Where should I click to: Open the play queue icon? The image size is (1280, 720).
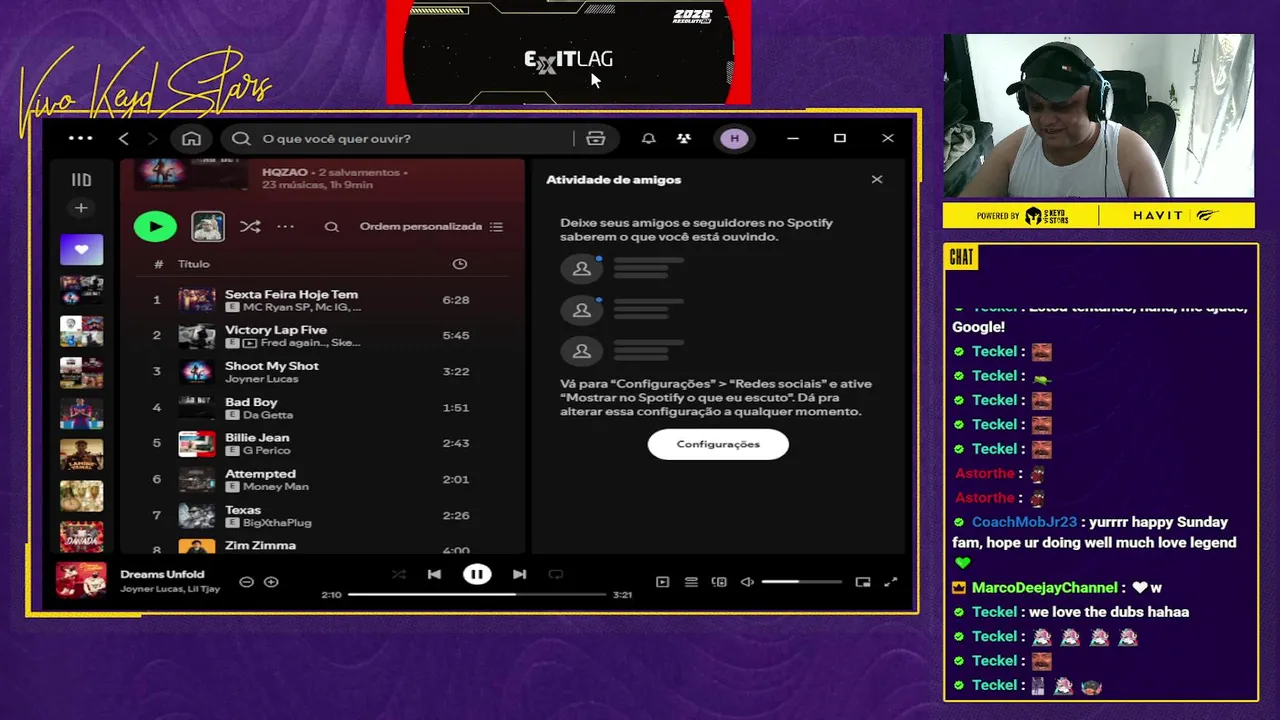pos(691,582)
